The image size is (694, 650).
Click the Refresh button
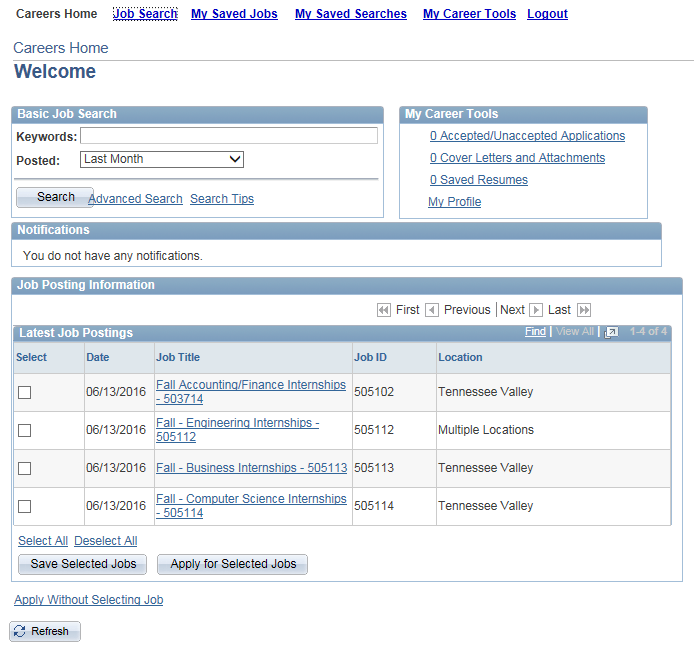click(45, 631)
